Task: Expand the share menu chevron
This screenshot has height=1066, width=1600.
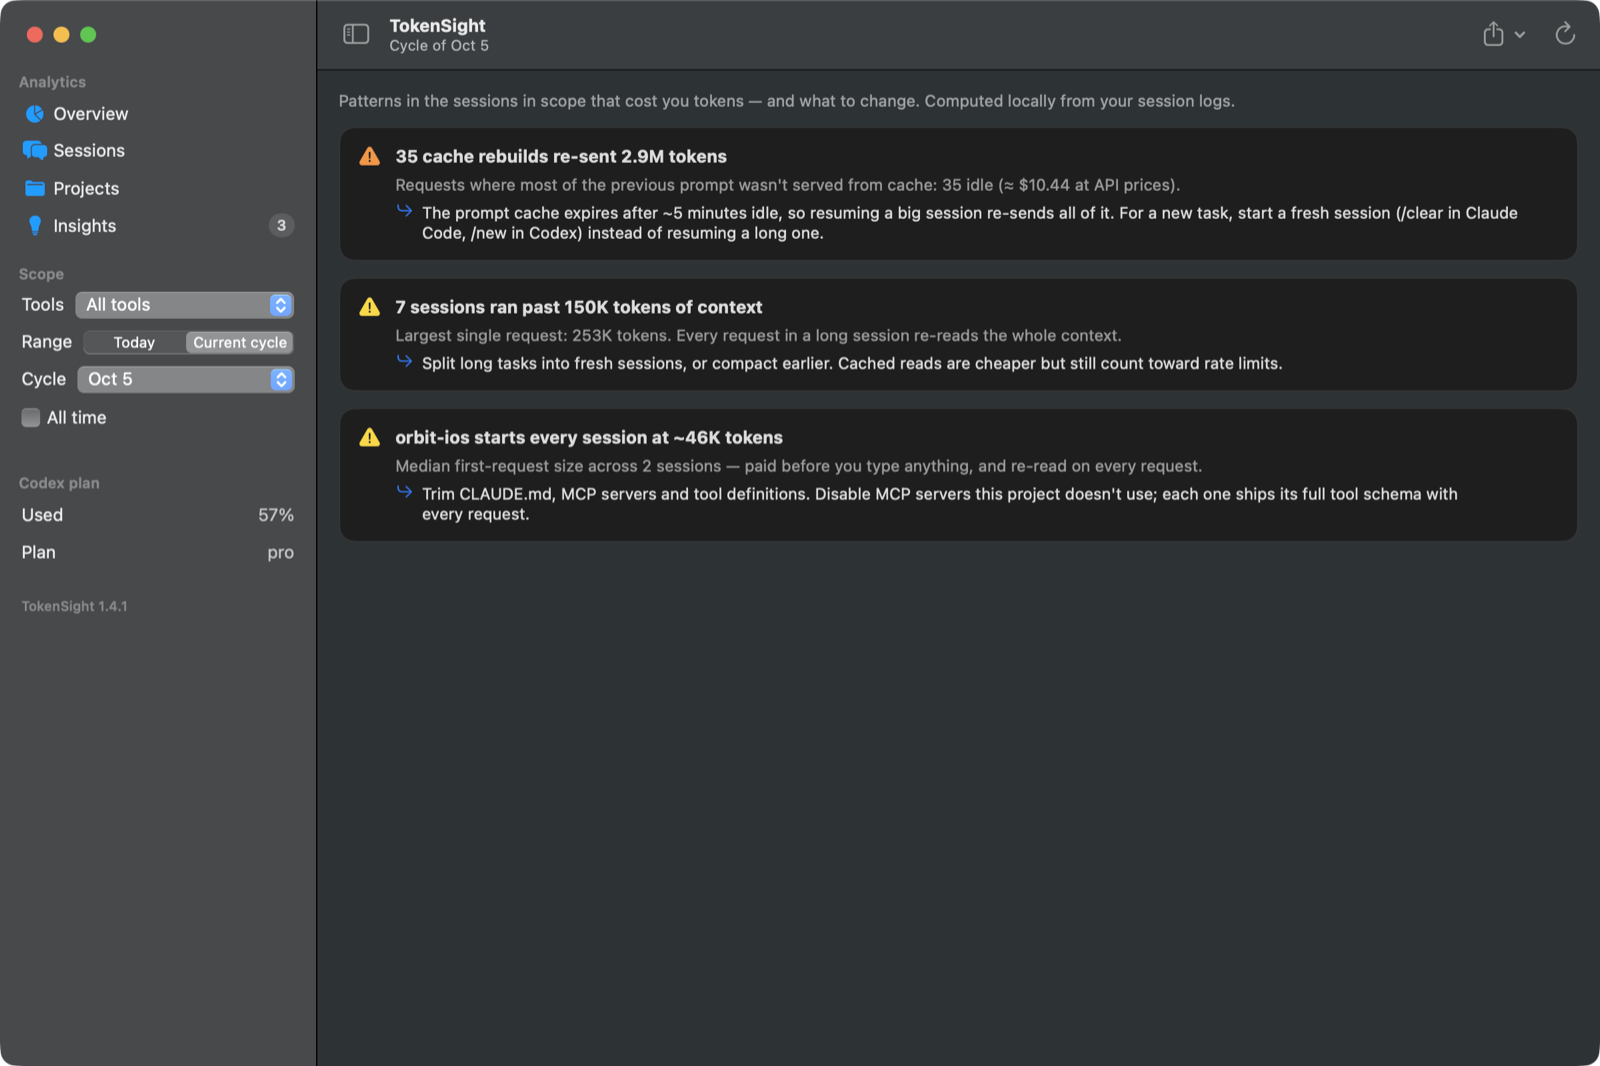Action: 1520,34
